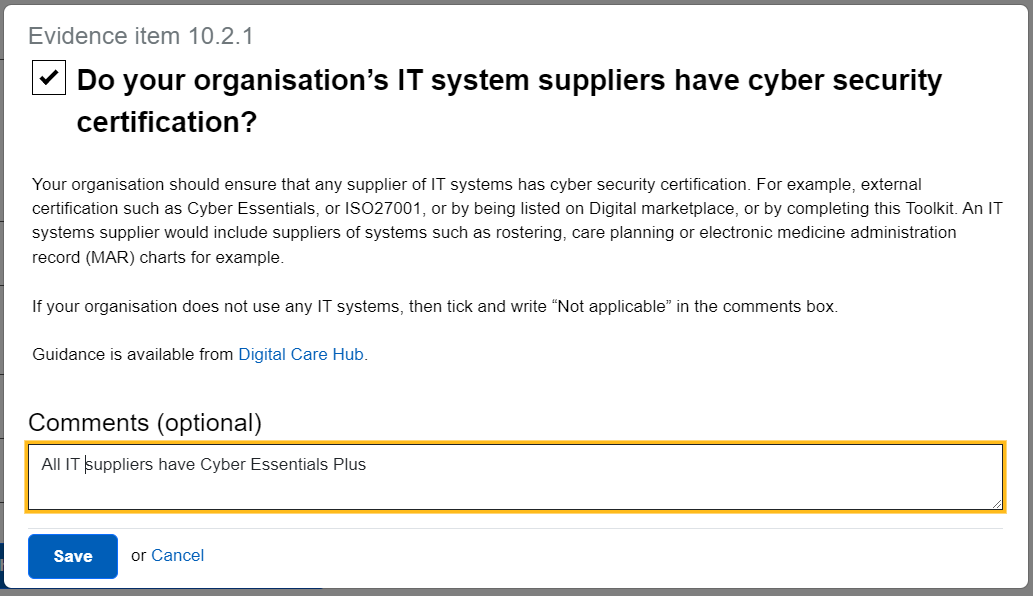Click the words 'All IT' in the comment
Screen dimensions: 1033x596
click(60, 464)
